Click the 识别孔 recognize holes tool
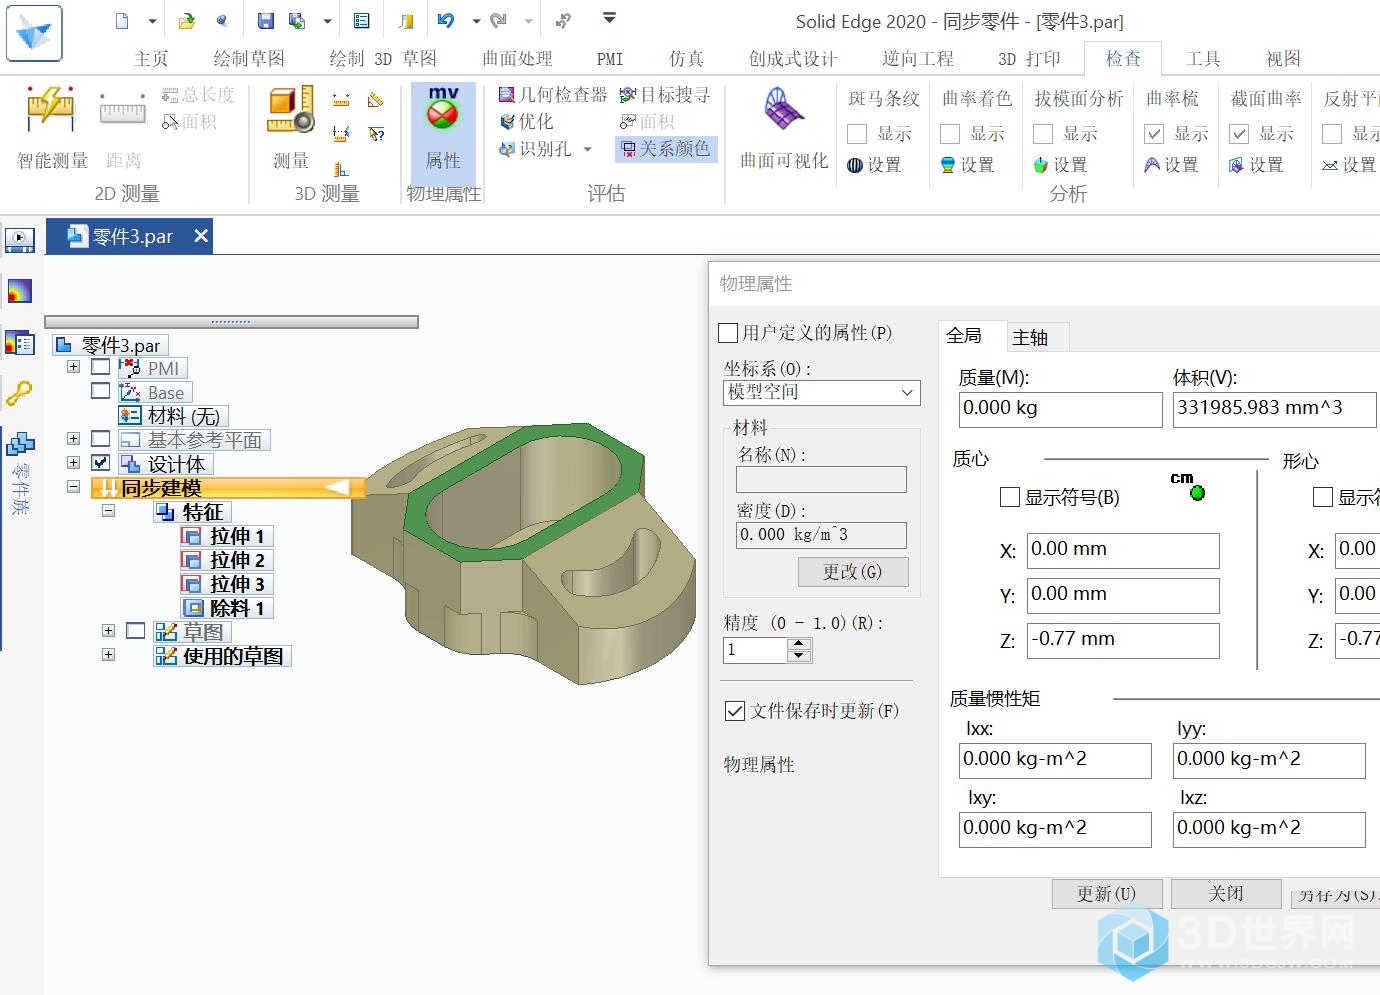 [x=536, y=149]
